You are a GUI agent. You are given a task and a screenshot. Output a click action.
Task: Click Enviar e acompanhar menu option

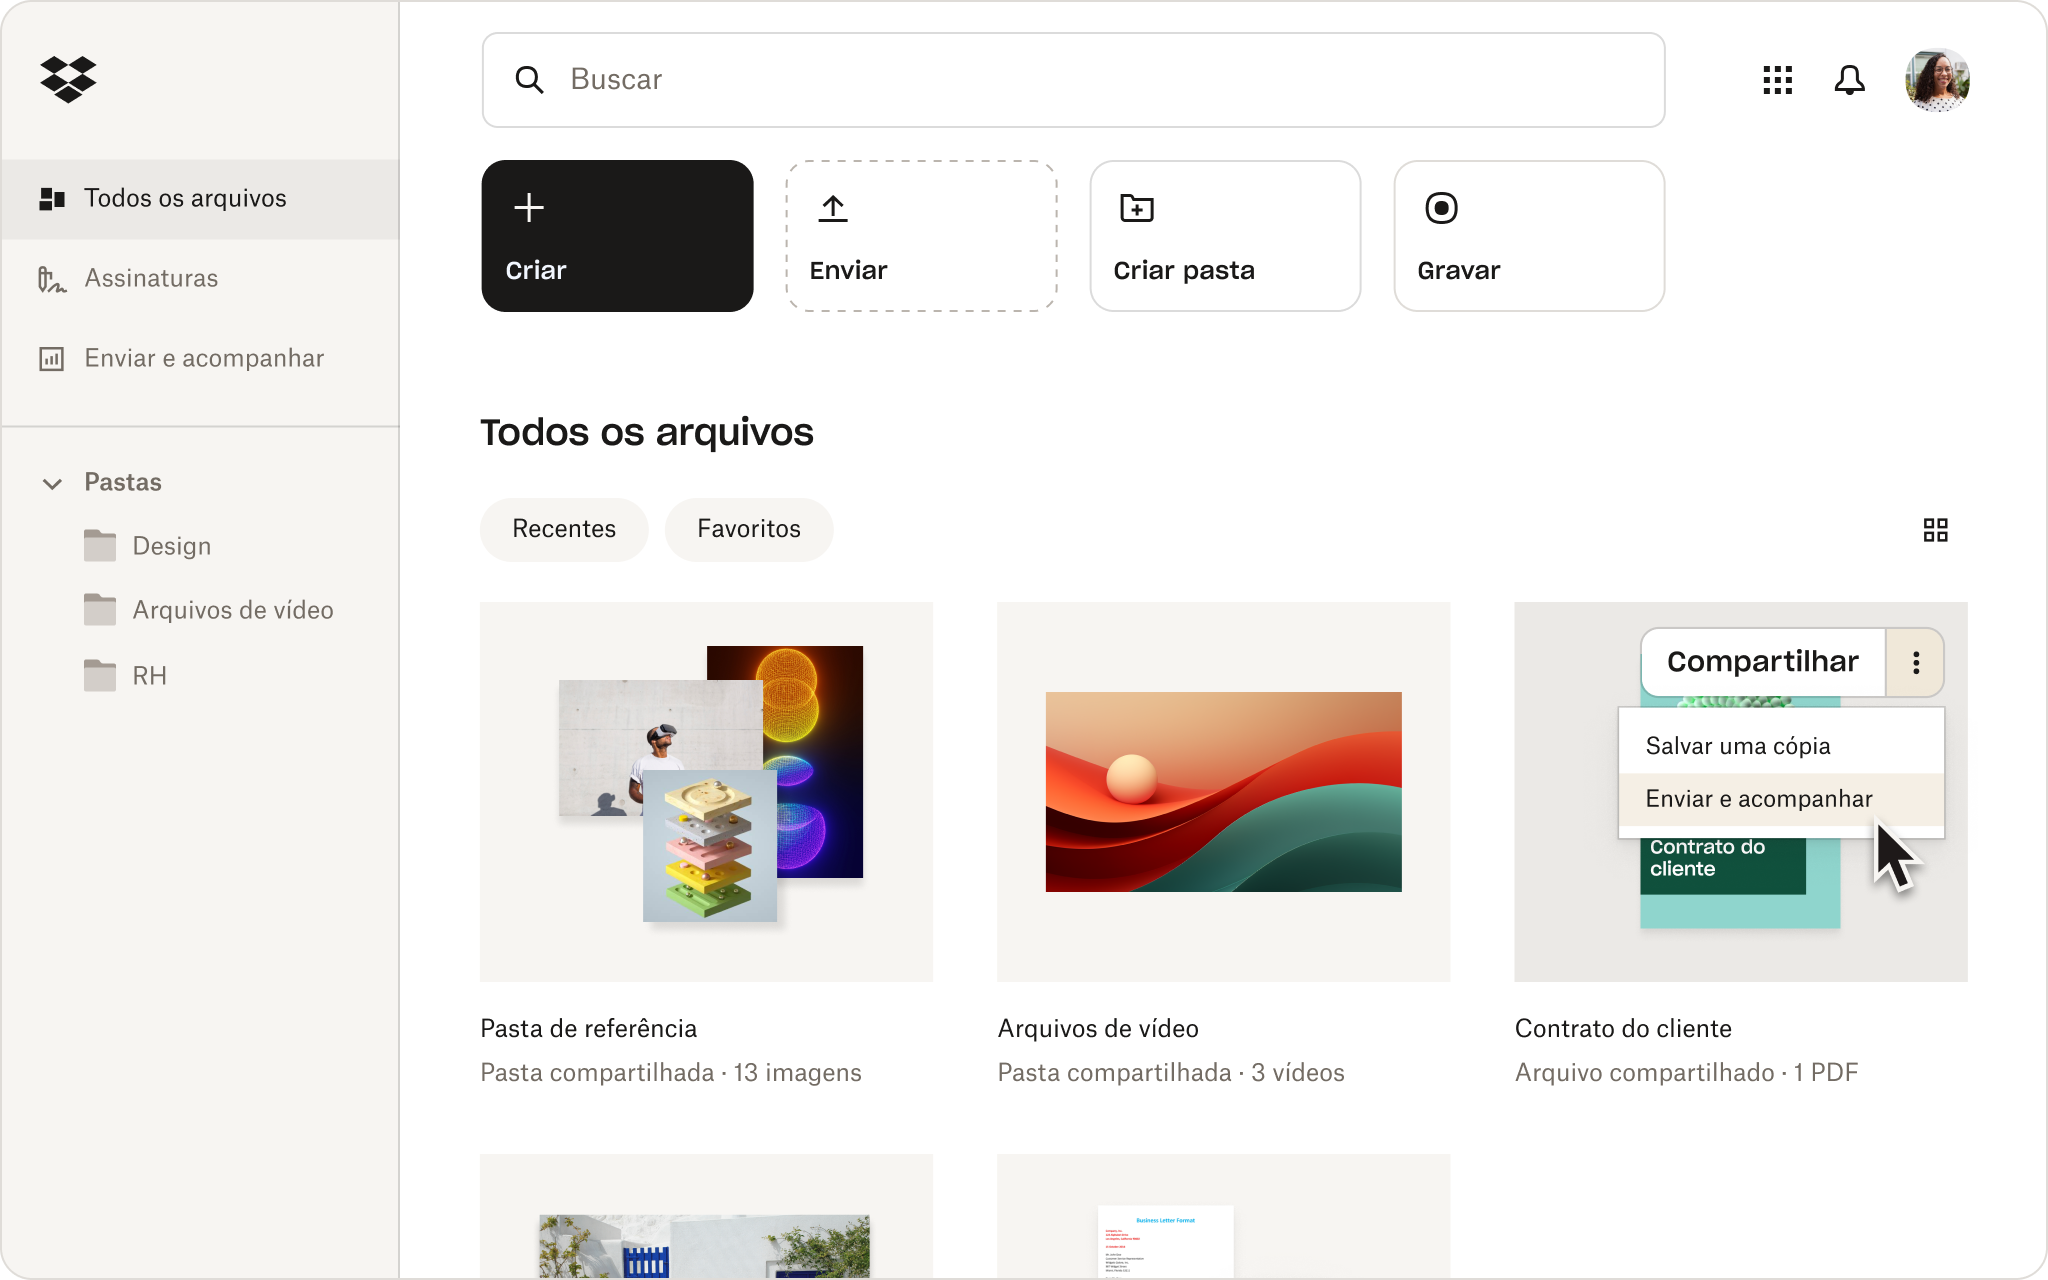pos(1759,798)
